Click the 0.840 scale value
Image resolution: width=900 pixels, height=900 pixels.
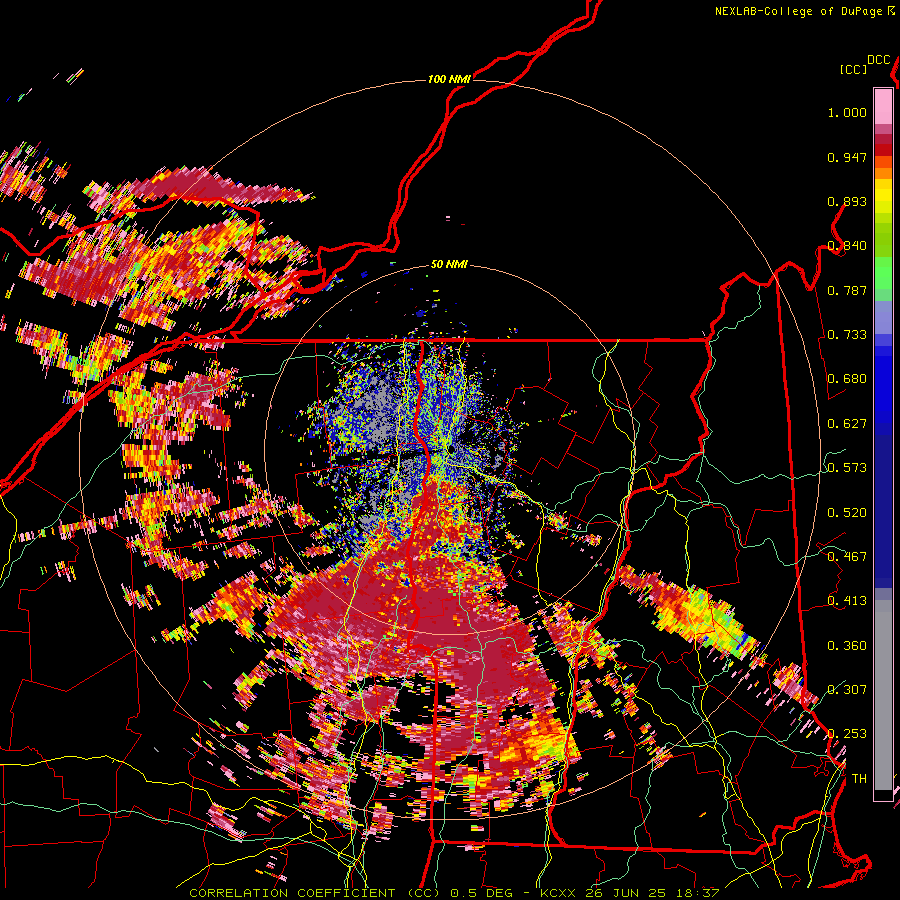point(847,246)
